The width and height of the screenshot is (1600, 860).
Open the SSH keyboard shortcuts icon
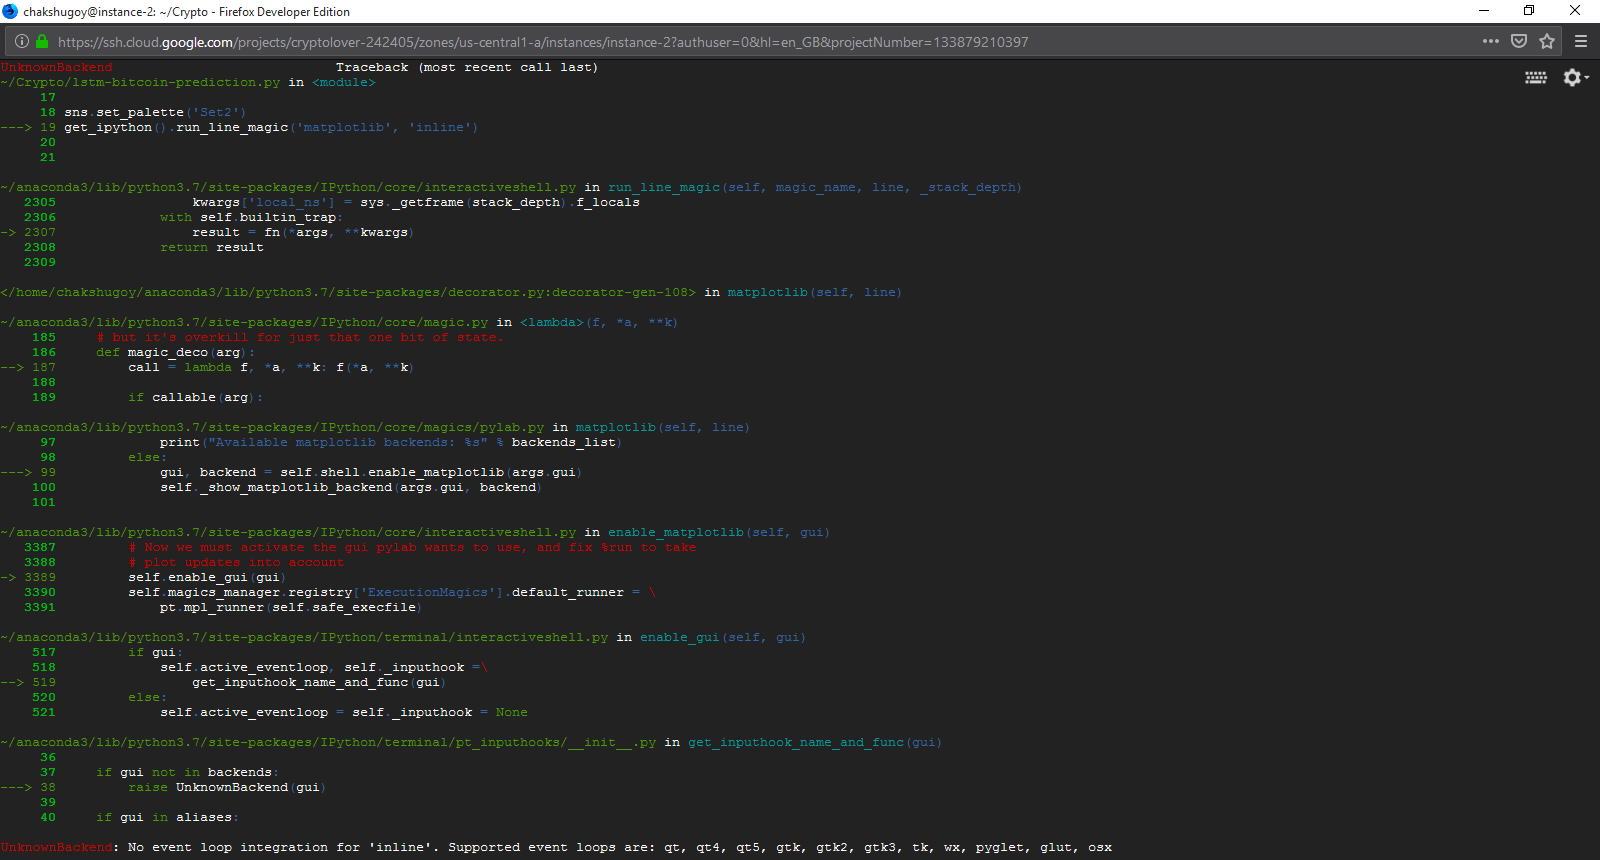tap(1536, 77)
